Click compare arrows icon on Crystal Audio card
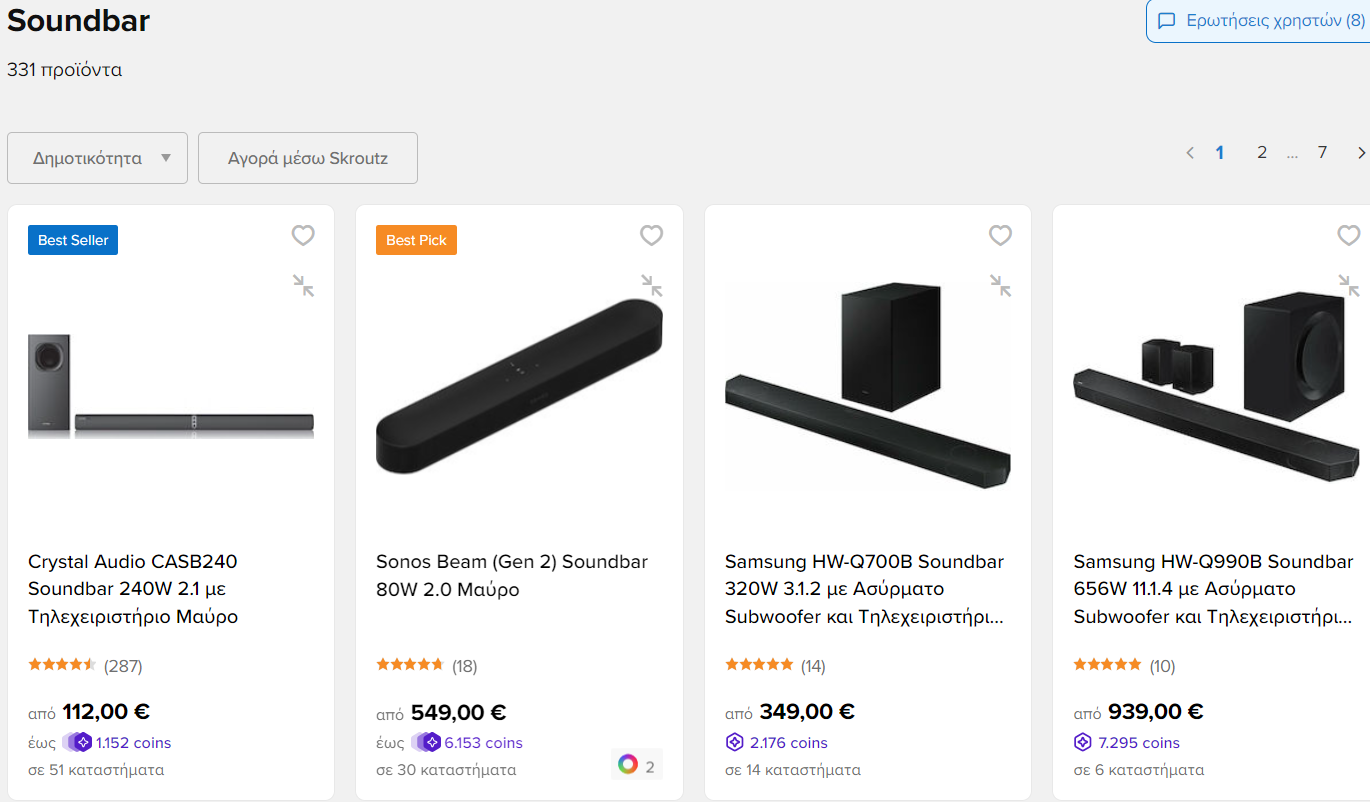Viewport: 1370px width, 802px height. [303, 286]
